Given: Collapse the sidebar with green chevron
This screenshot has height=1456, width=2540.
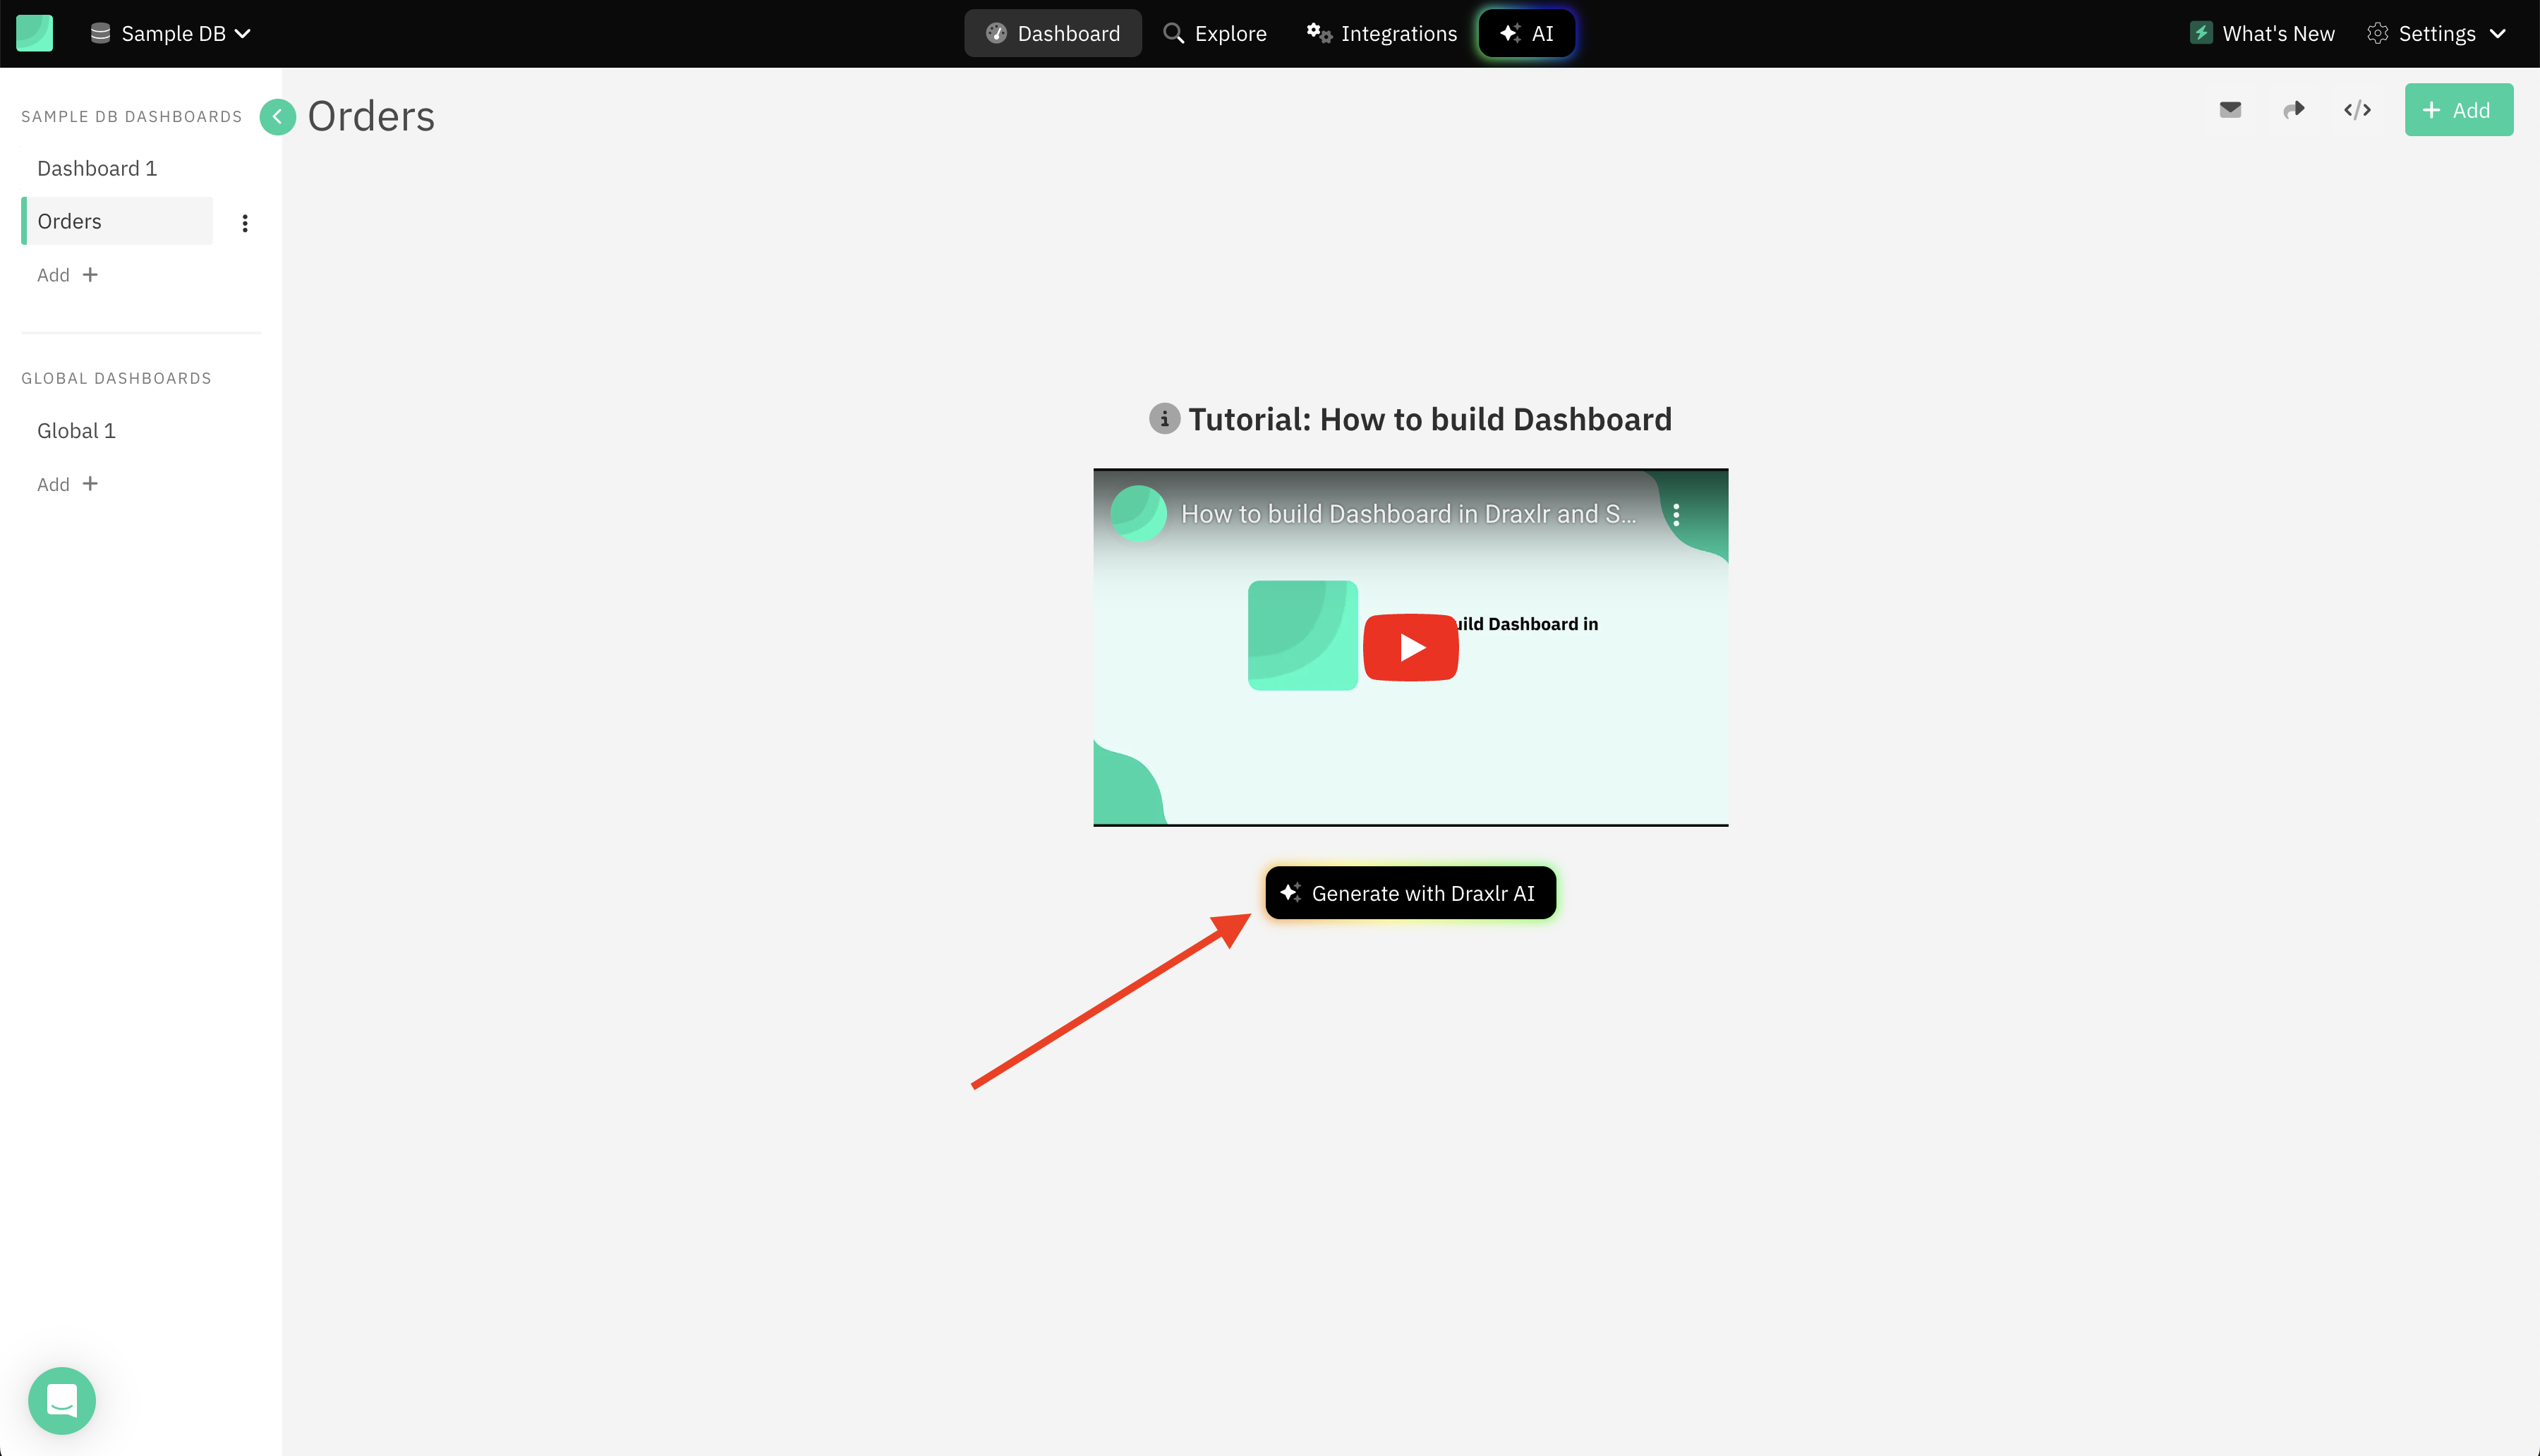Looking at the screenshot, I should [x=277, y=117].
